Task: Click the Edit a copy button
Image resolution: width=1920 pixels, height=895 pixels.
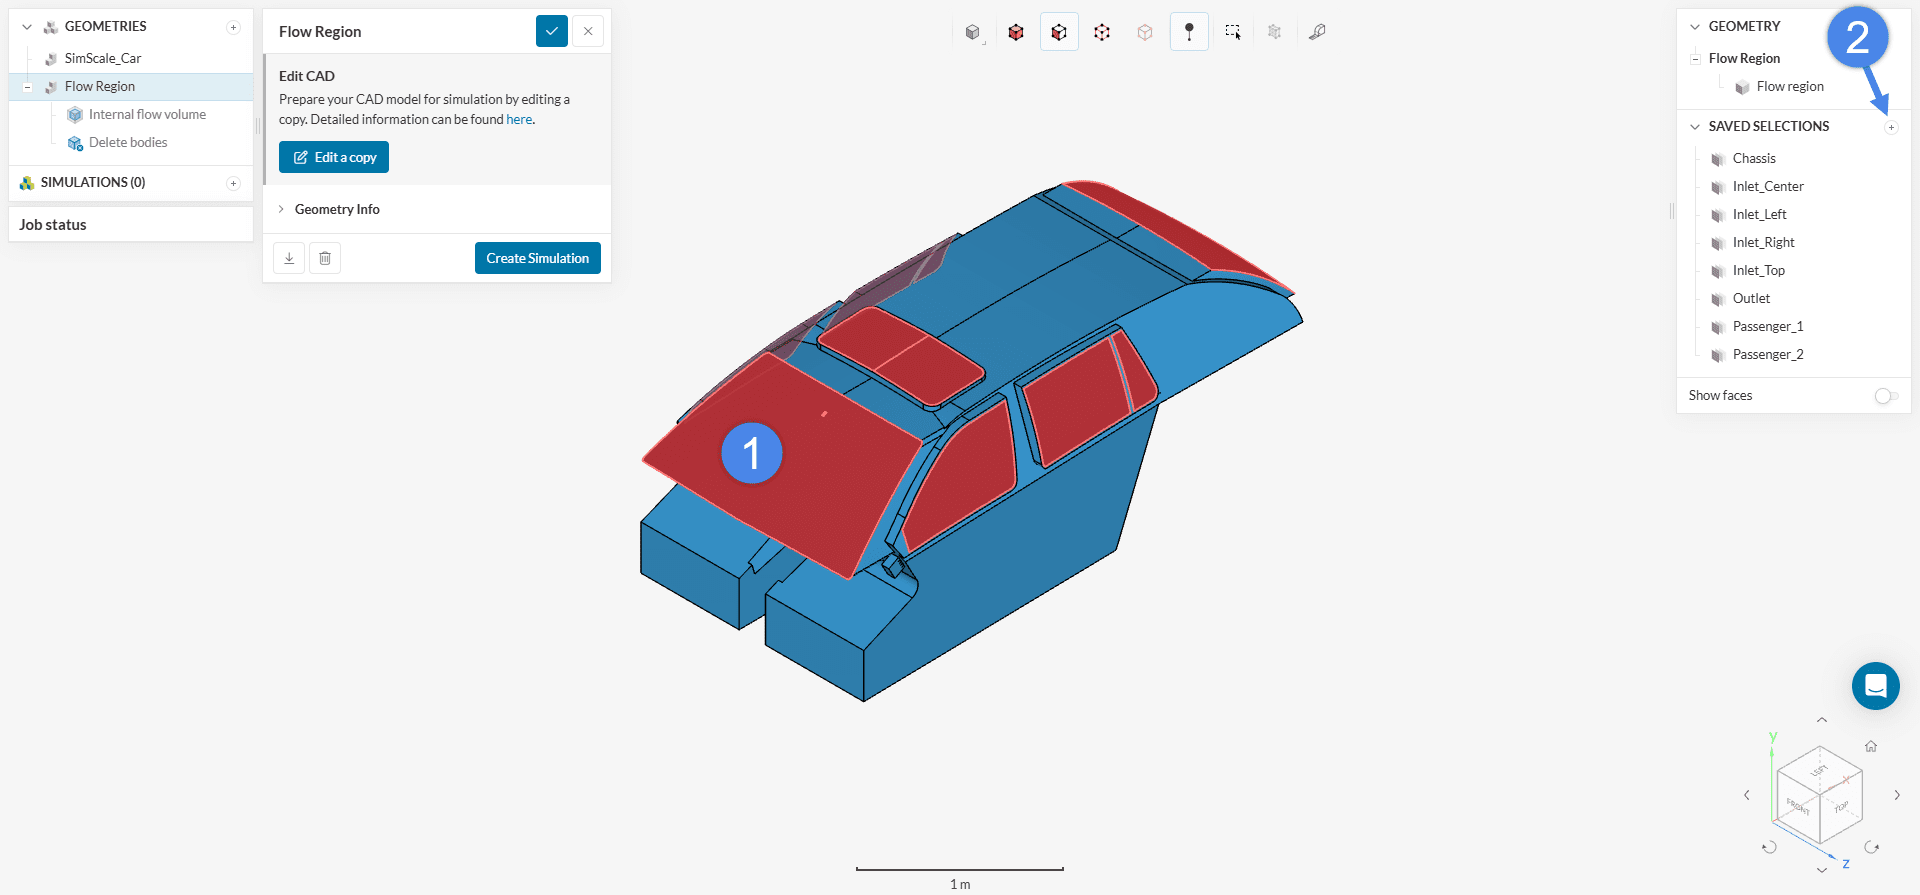Action: pos(334,157)
